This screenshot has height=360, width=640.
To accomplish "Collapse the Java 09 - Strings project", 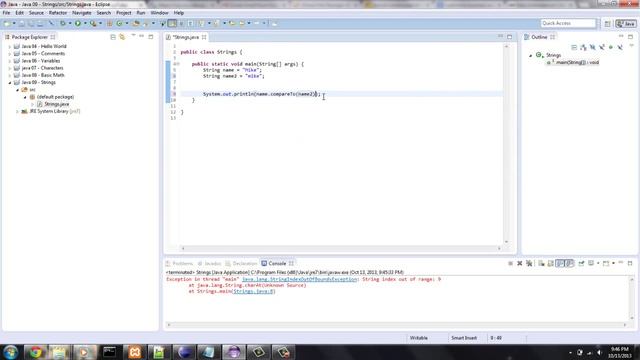I will pyautogui.click(x=10, y=83).
